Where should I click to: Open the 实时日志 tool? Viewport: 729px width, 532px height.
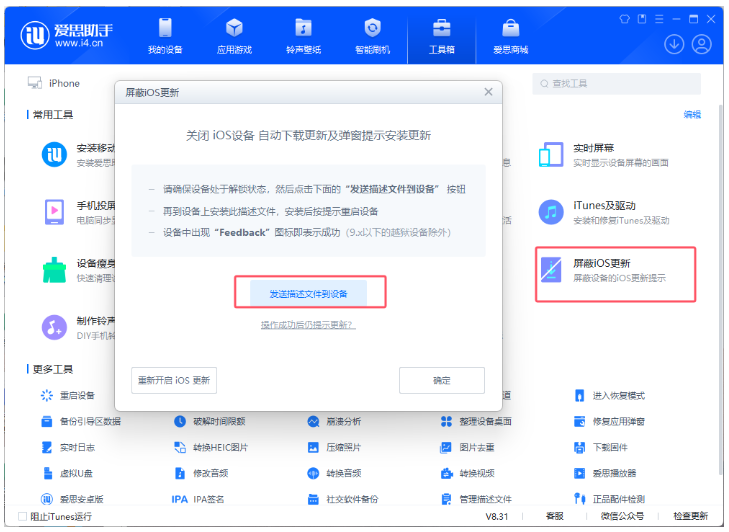pyautogui.click(x=68, y=447)
